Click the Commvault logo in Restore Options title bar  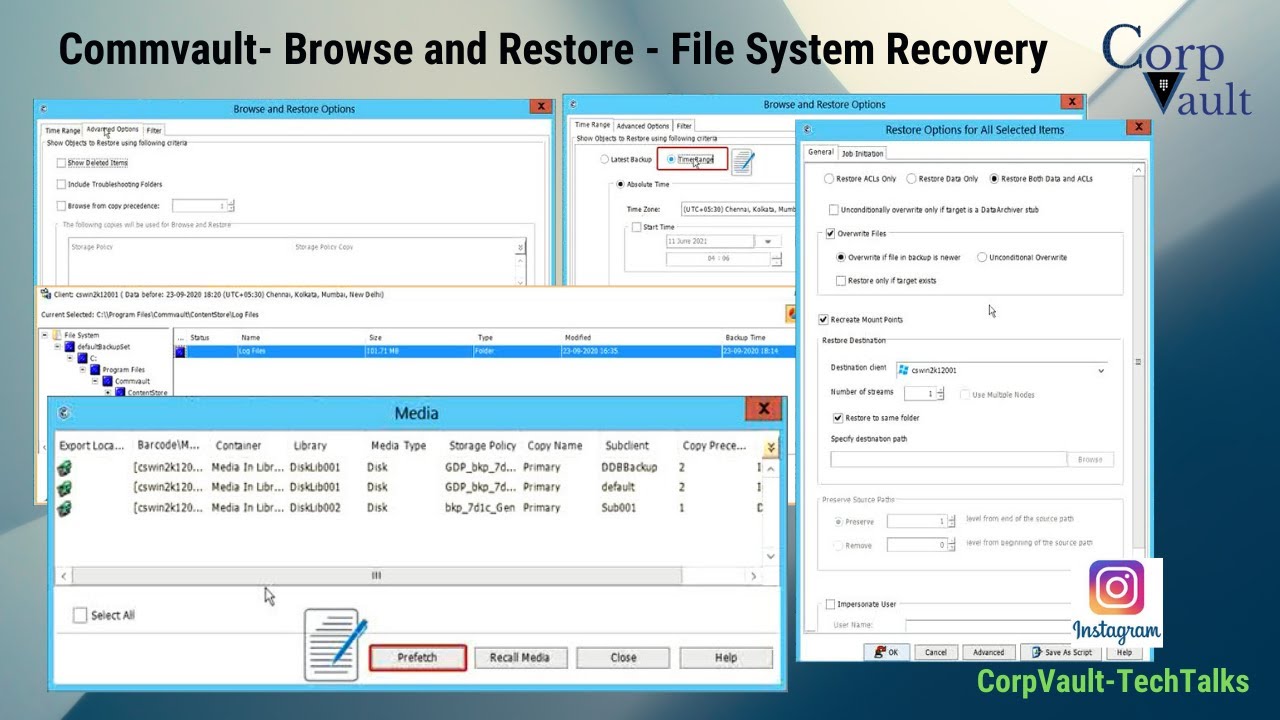click(808, 129)
